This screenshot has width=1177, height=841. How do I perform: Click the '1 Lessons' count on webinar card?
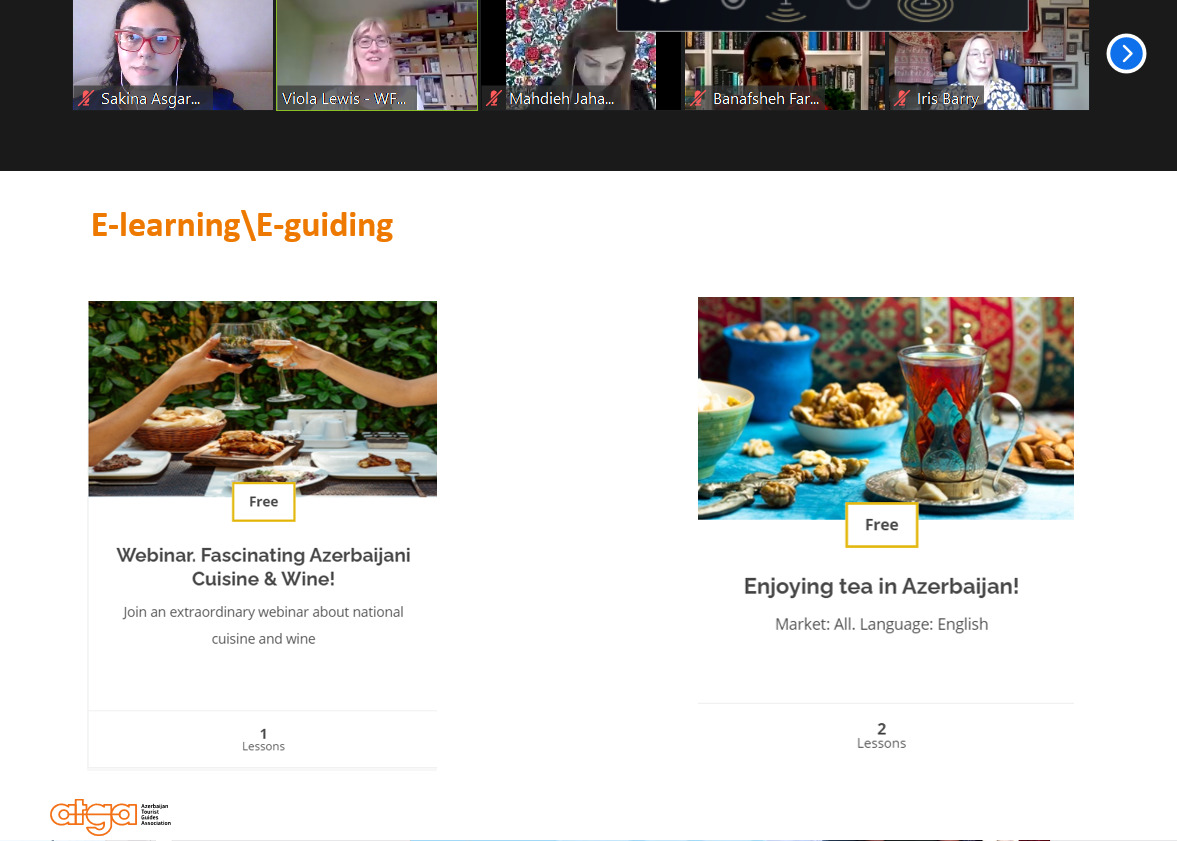263,740
